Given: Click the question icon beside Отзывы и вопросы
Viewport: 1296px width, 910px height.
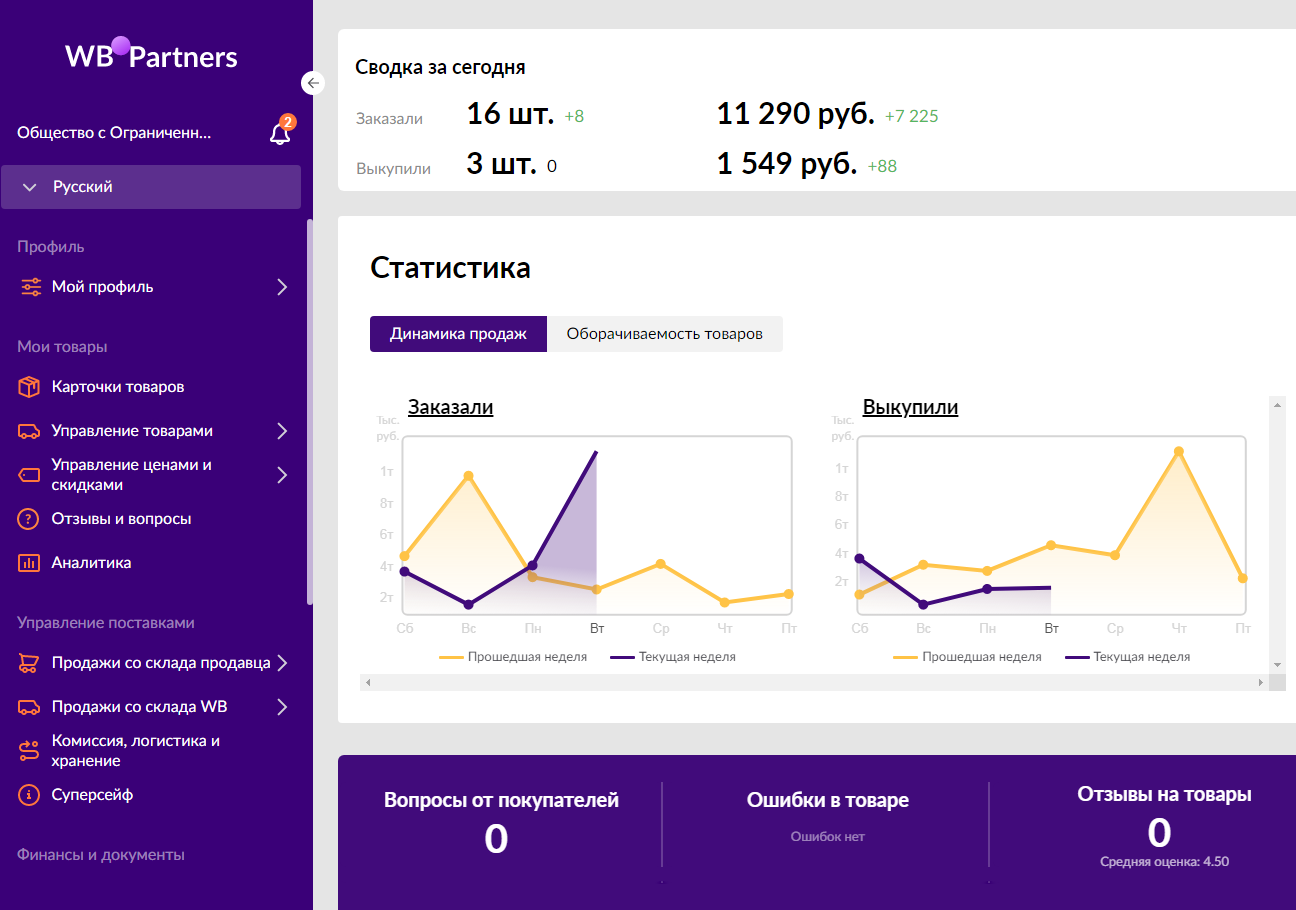Looking at the screenshot, I should tap(30, 519).
